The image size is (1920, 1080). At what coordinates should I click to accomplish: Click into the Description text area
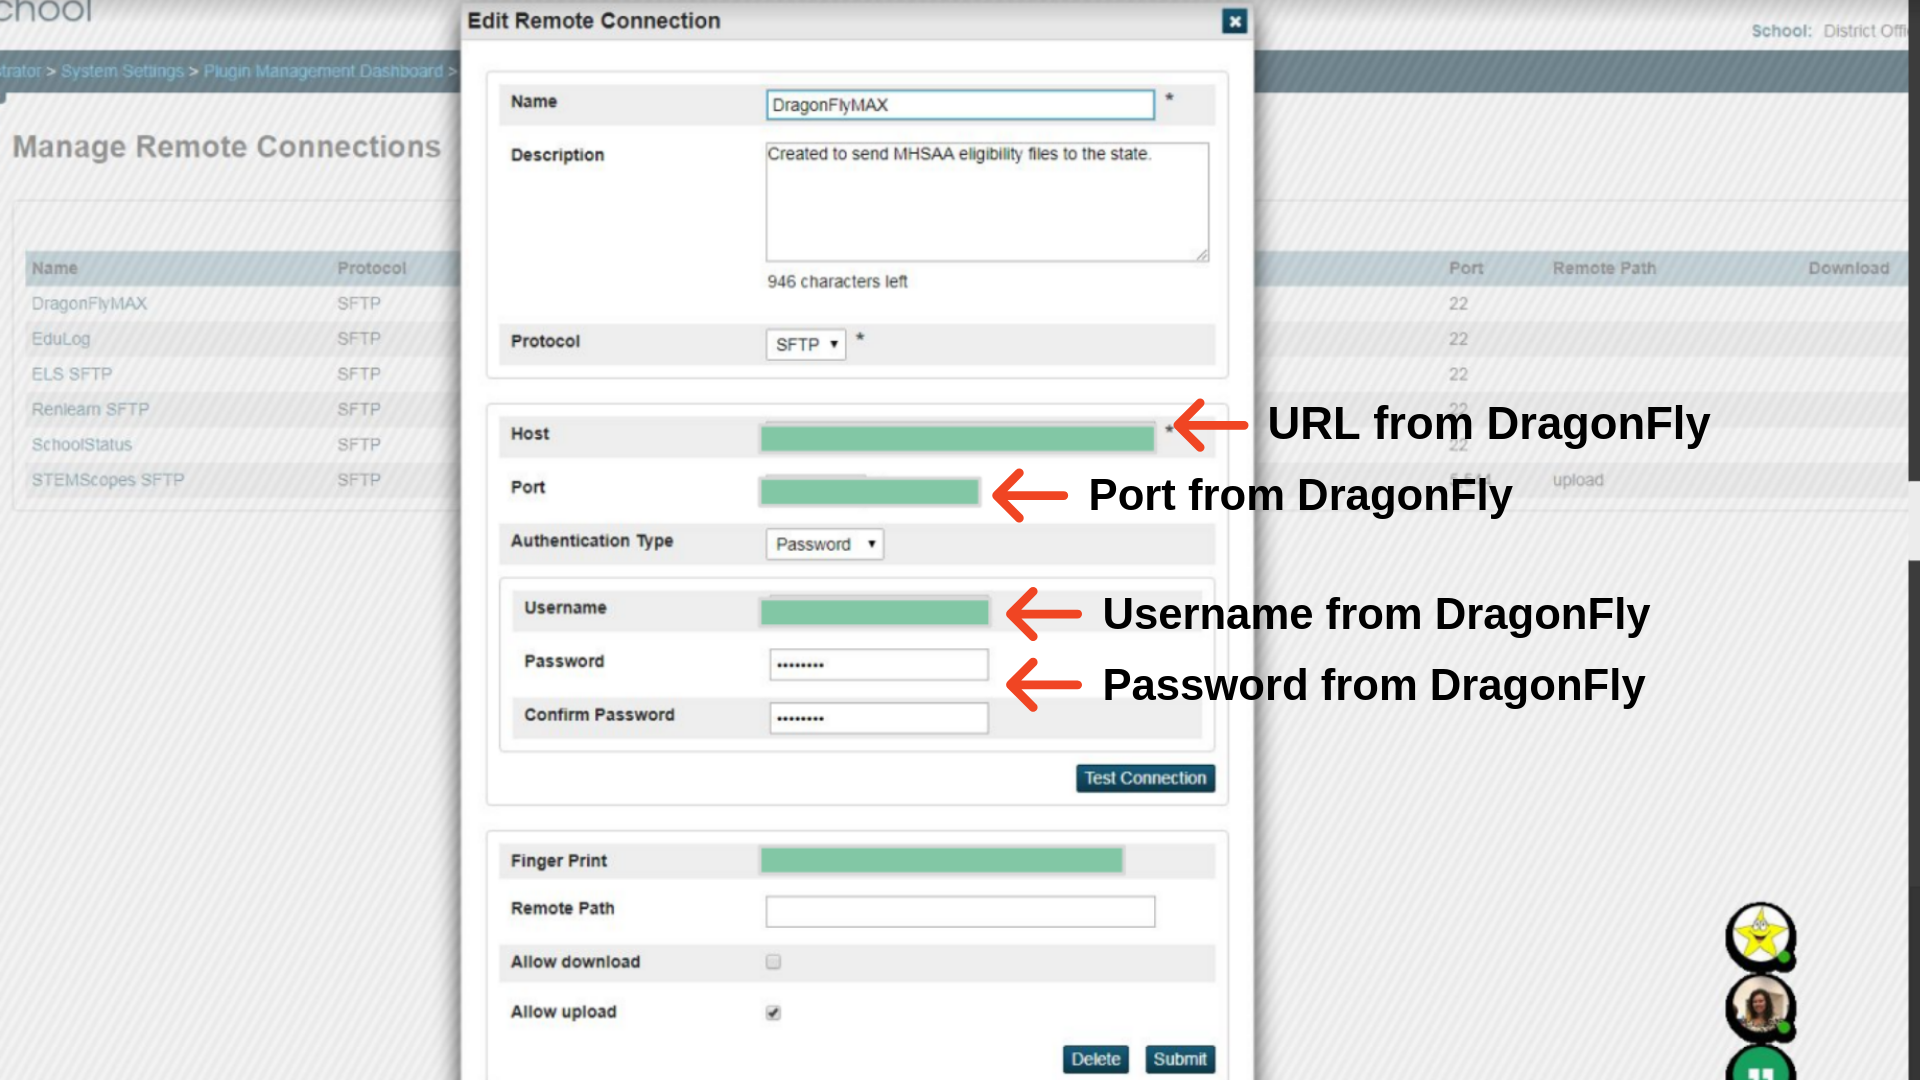986,202
